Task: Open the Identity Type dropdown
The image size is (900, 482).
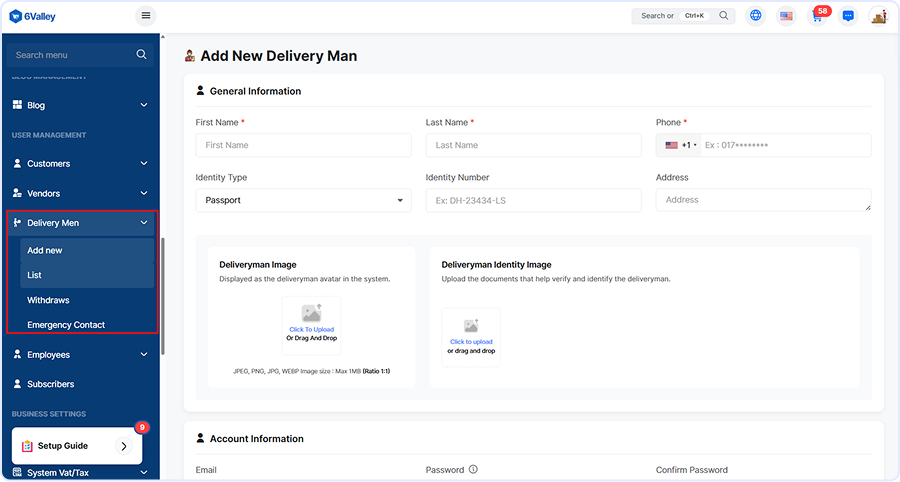Action: tap(303, 200)
